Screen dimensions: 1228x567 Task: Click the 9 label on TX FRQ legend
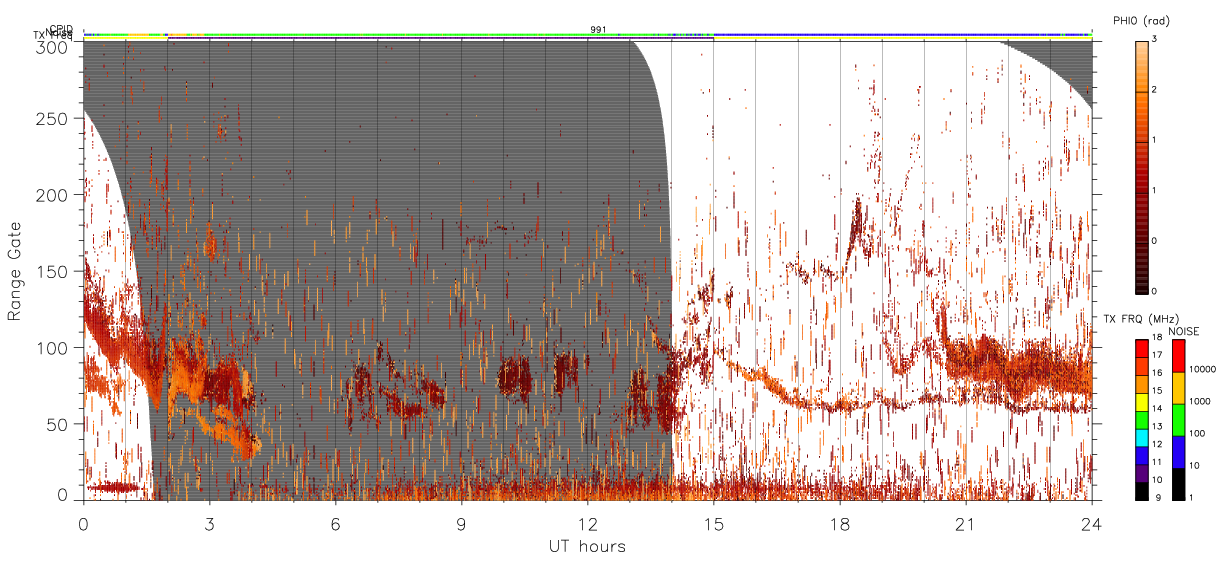coord(1156,497)
